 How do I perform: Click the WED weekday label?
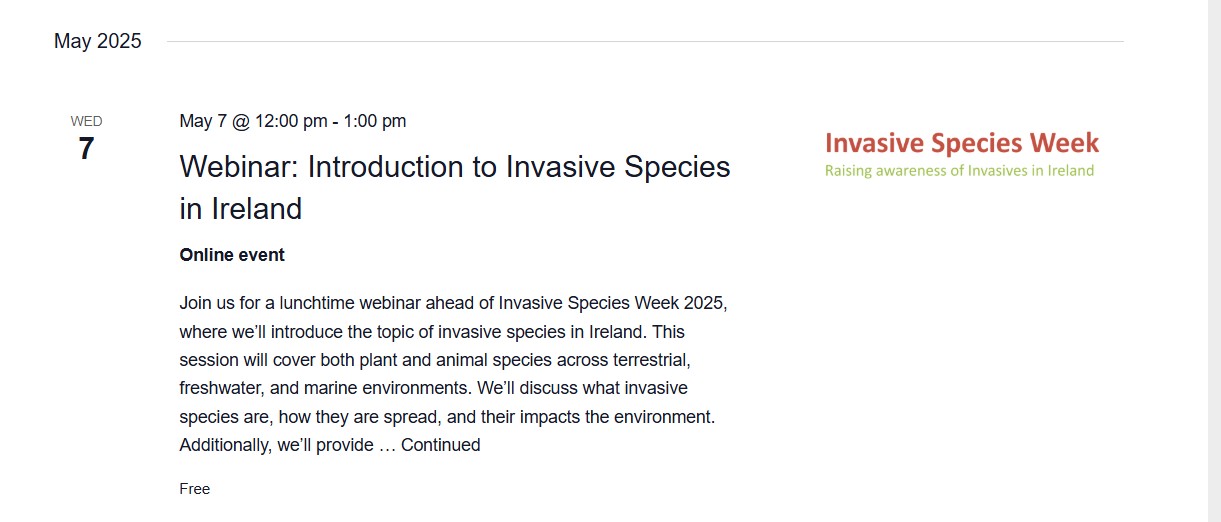(x=86, y=121)
